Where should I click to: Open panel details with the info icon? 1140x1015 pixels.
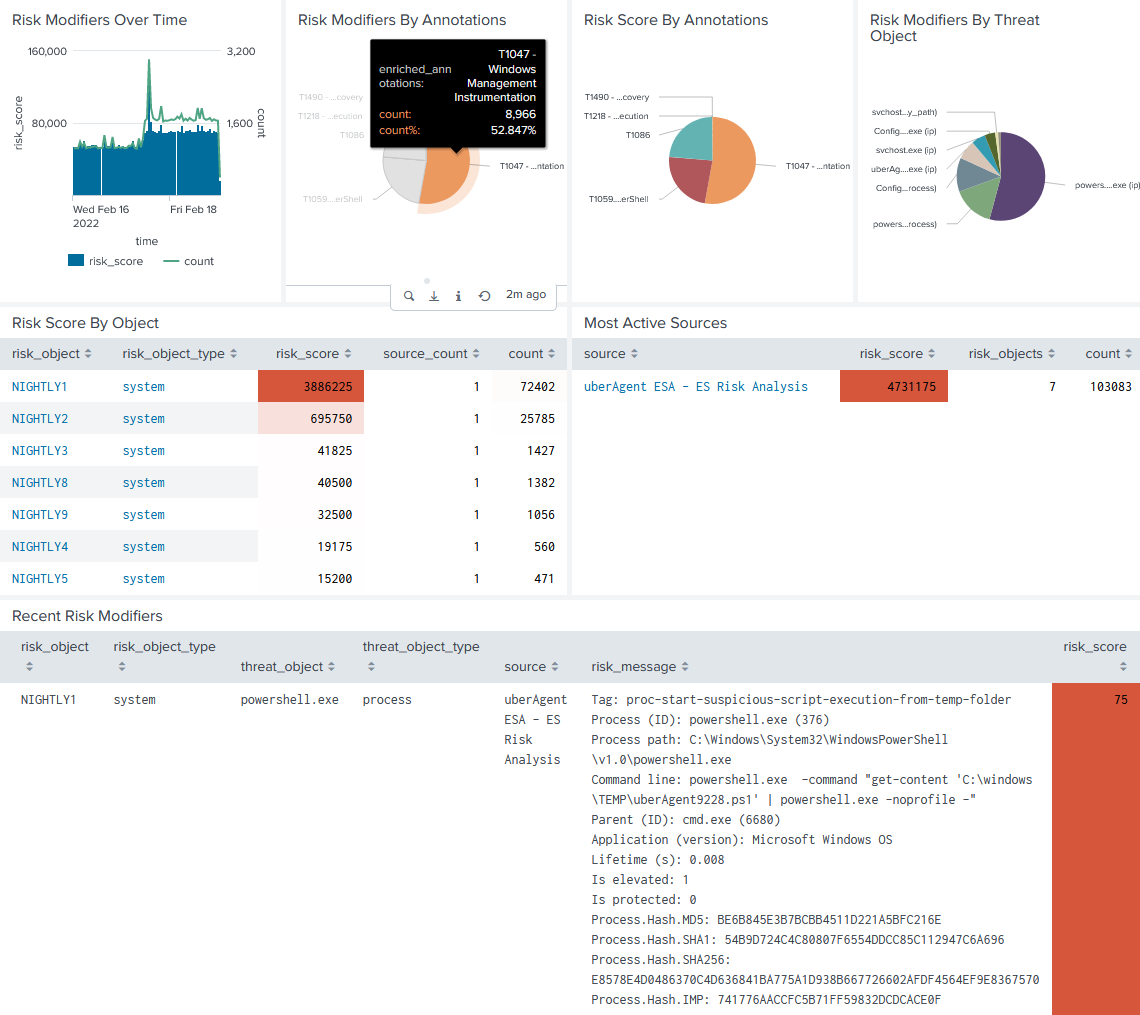tap(458, 296)
